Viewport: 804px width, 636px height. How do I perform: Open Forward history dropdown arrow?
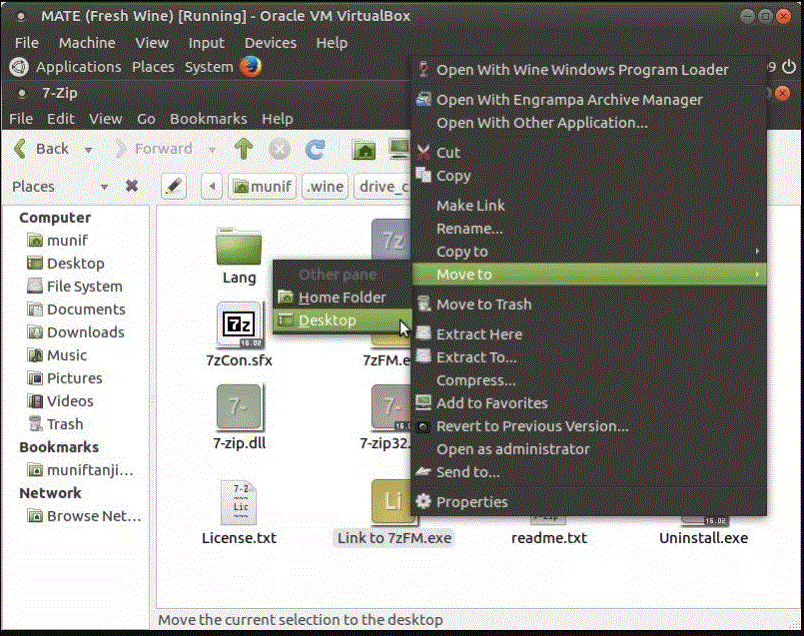click(212, 150)
